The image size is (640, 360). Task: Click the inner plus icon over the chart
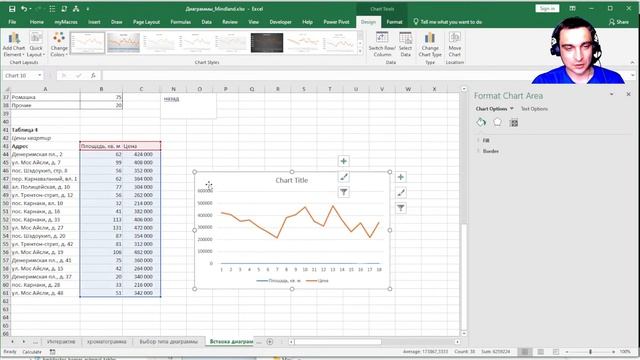[x=343, y=161]
